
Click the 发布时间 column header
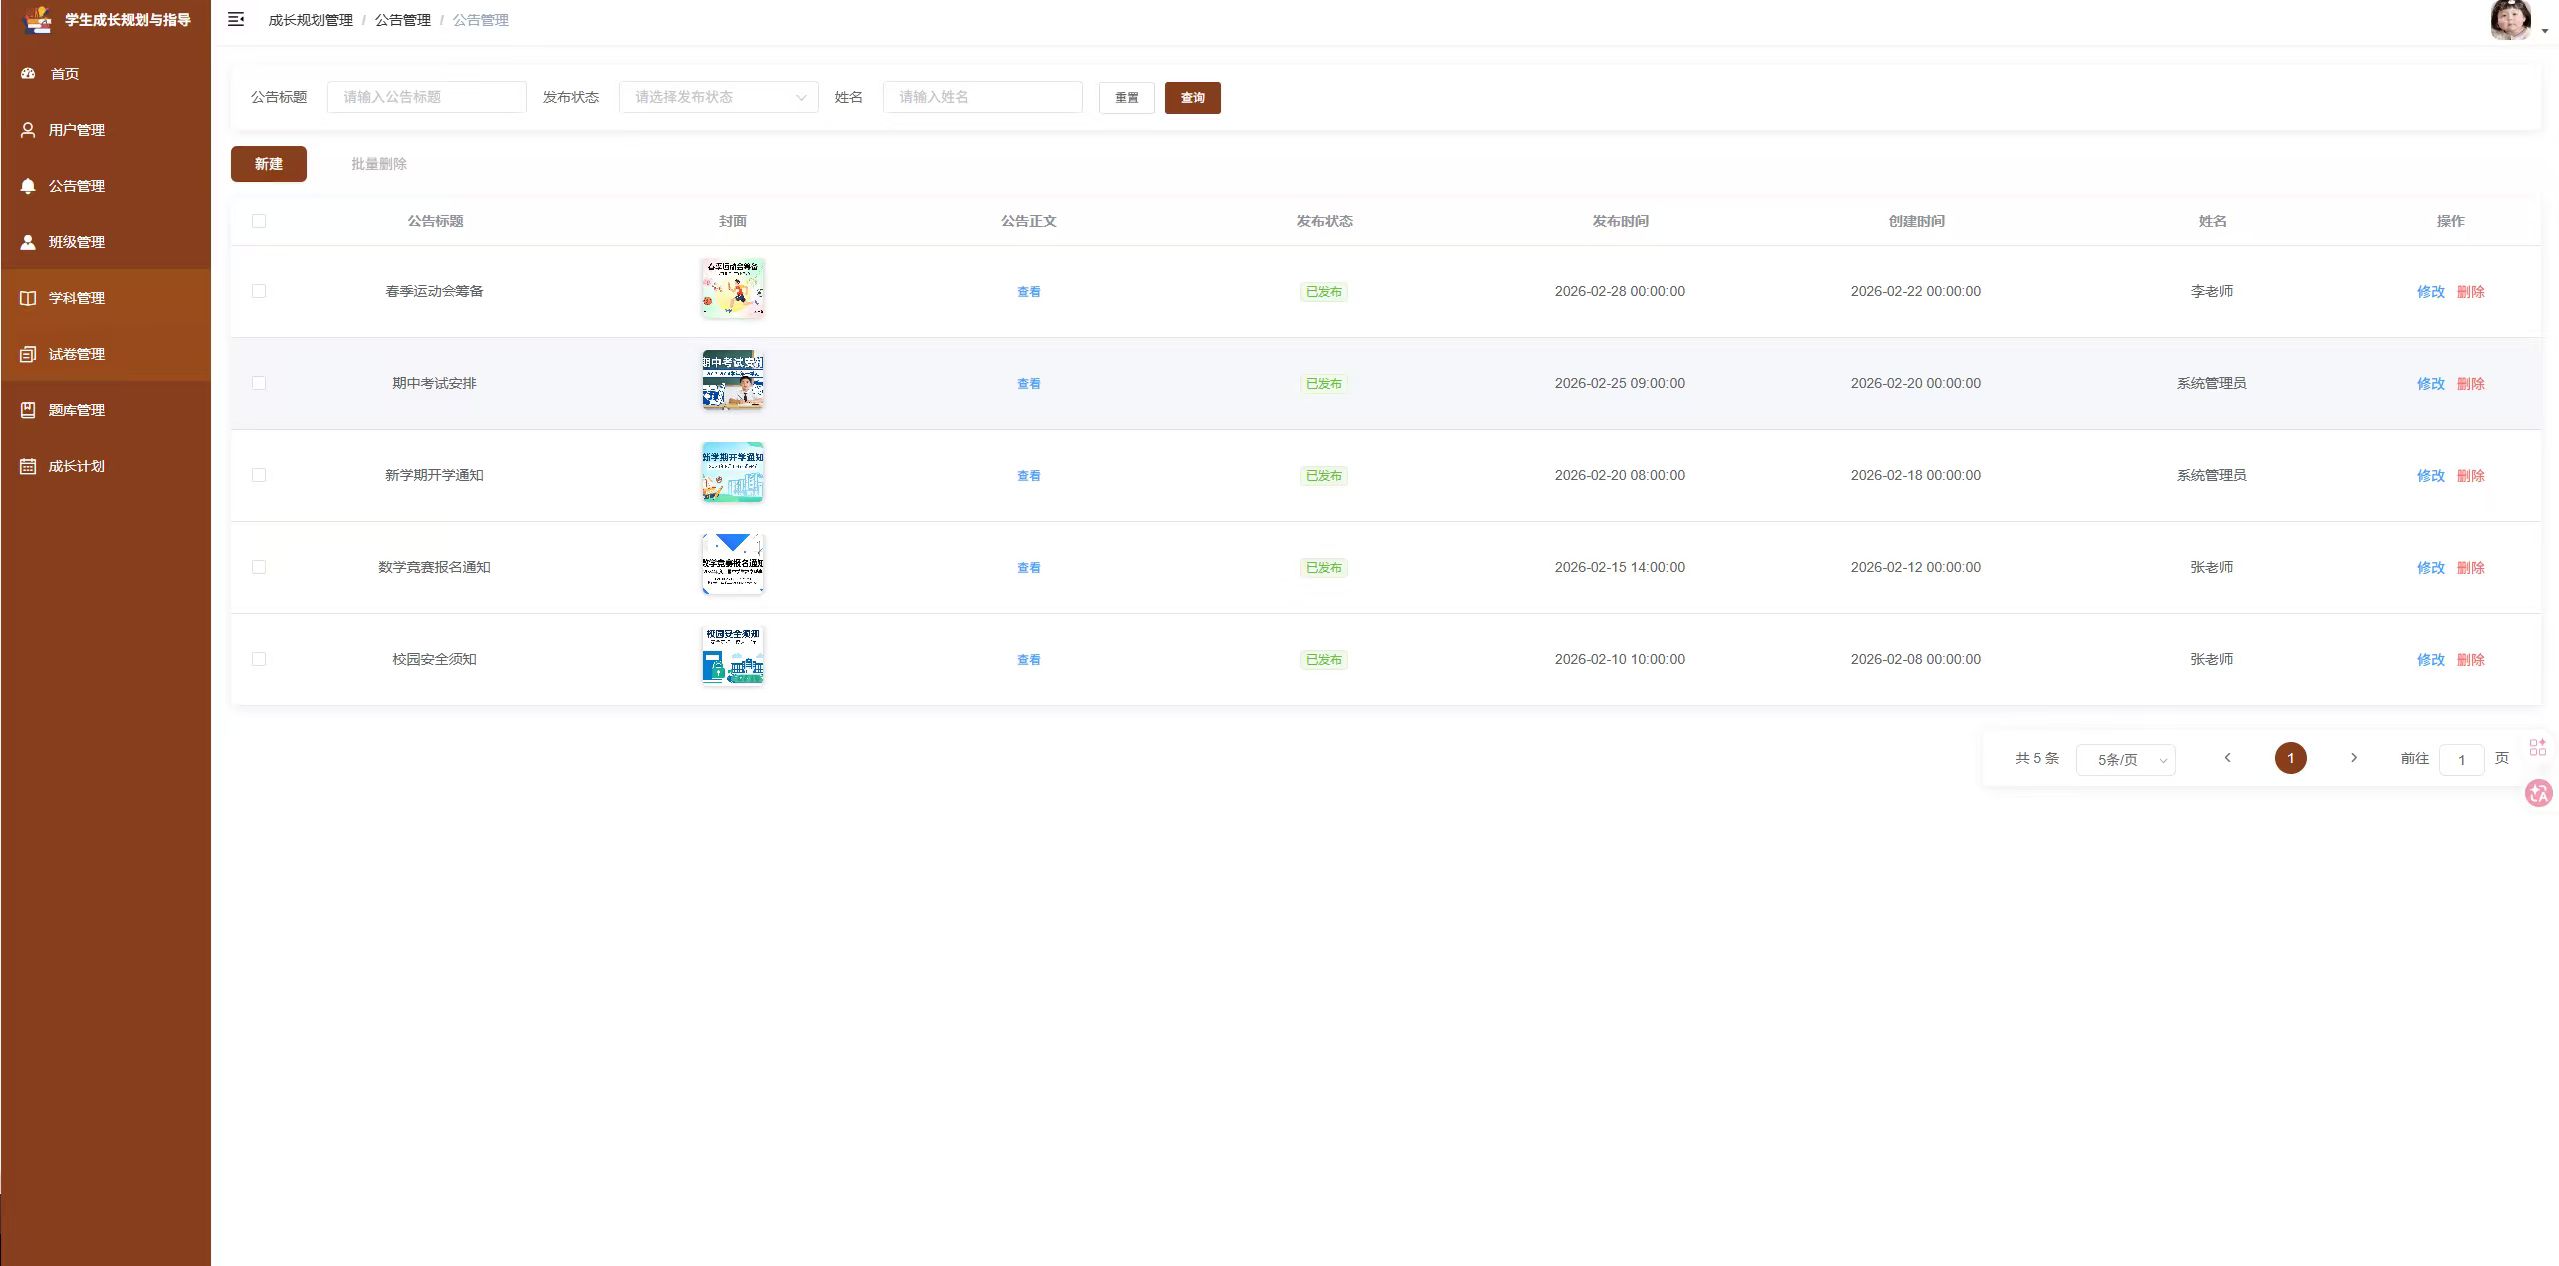[1620, 221]
